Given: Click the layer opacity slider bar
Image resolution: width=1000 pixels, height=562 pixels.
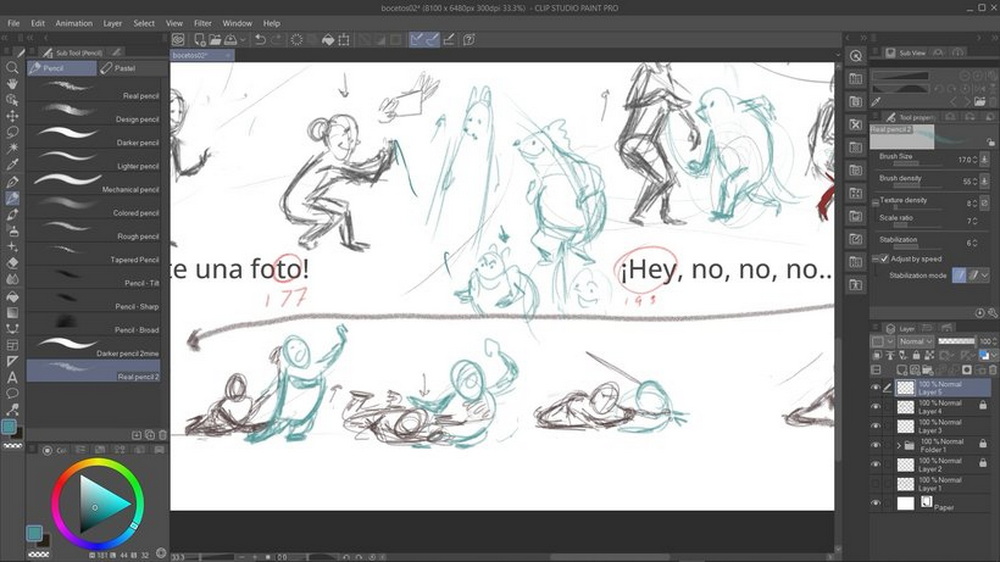Looking at the screenshot, I should [957, 341].
